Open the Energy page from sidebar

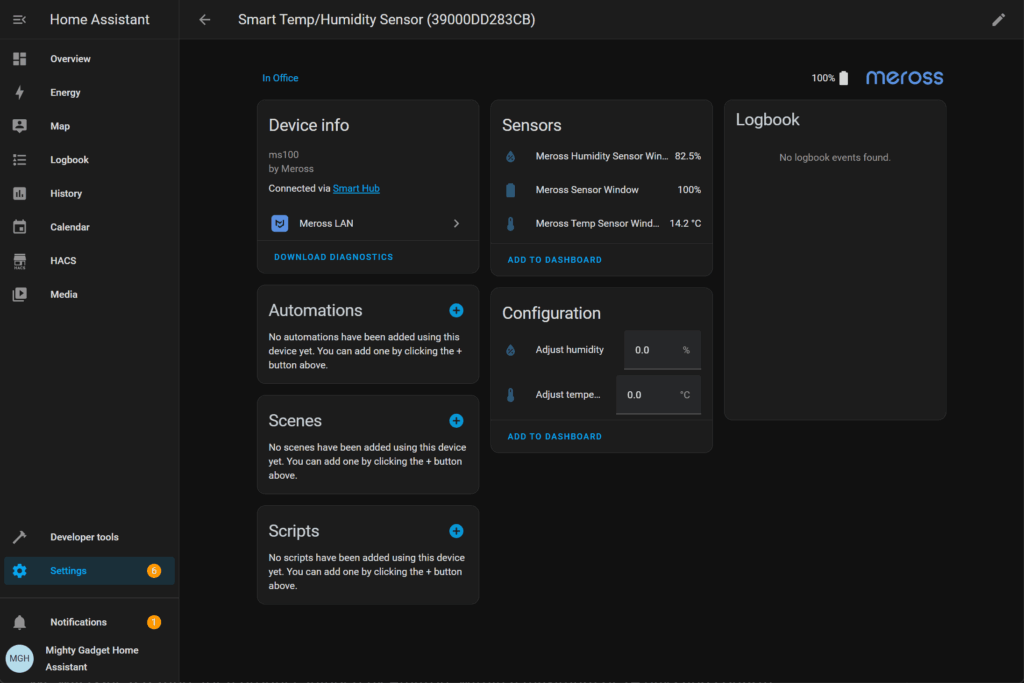click(x=65, y=93)
